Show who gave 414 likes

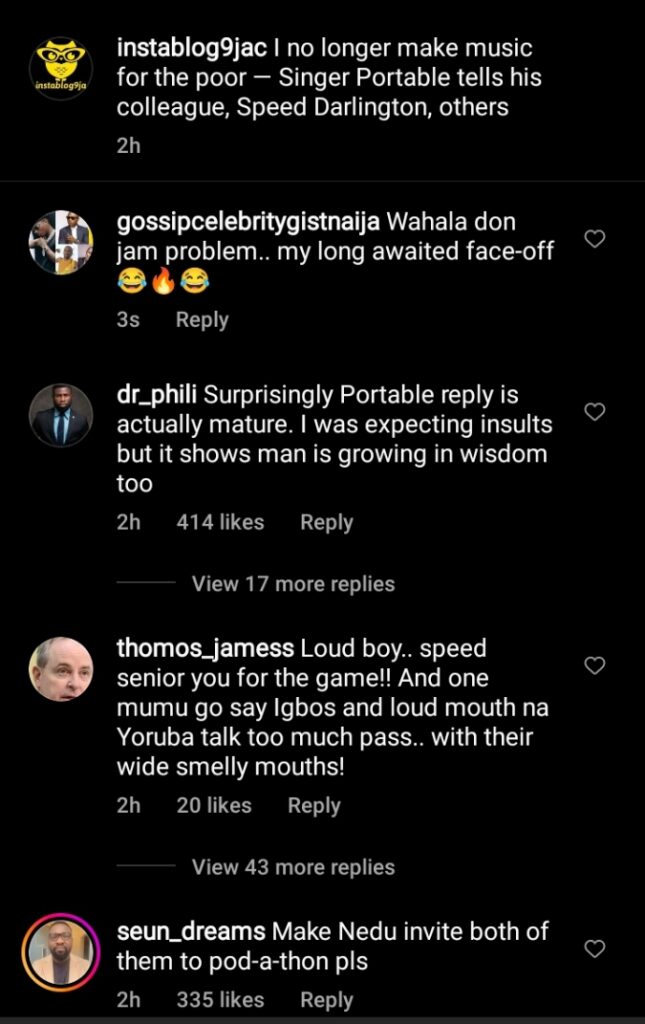click(x=220, y=522)
